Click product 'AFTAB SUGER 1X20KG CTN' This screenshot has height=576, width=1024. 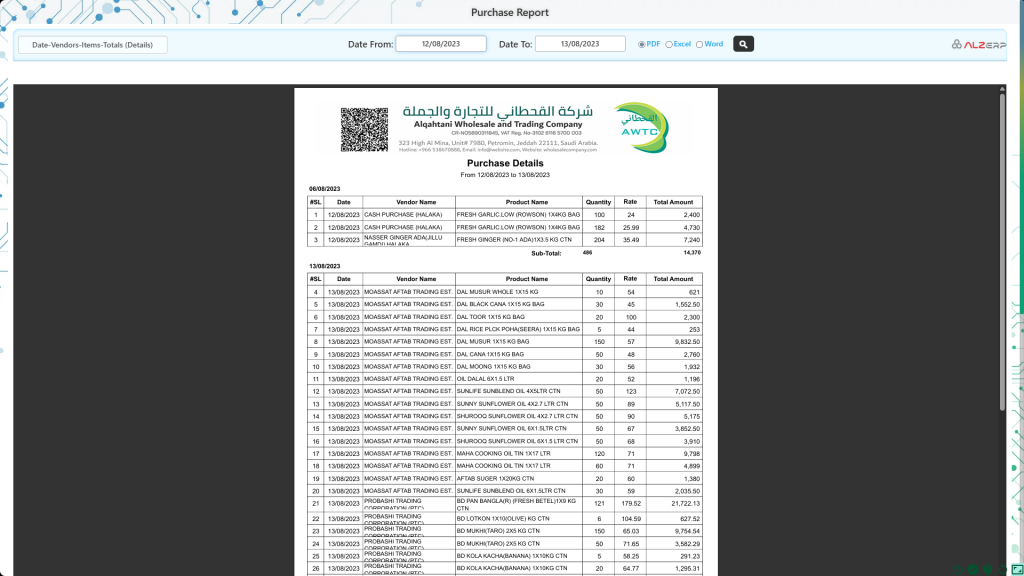[495, 479]
